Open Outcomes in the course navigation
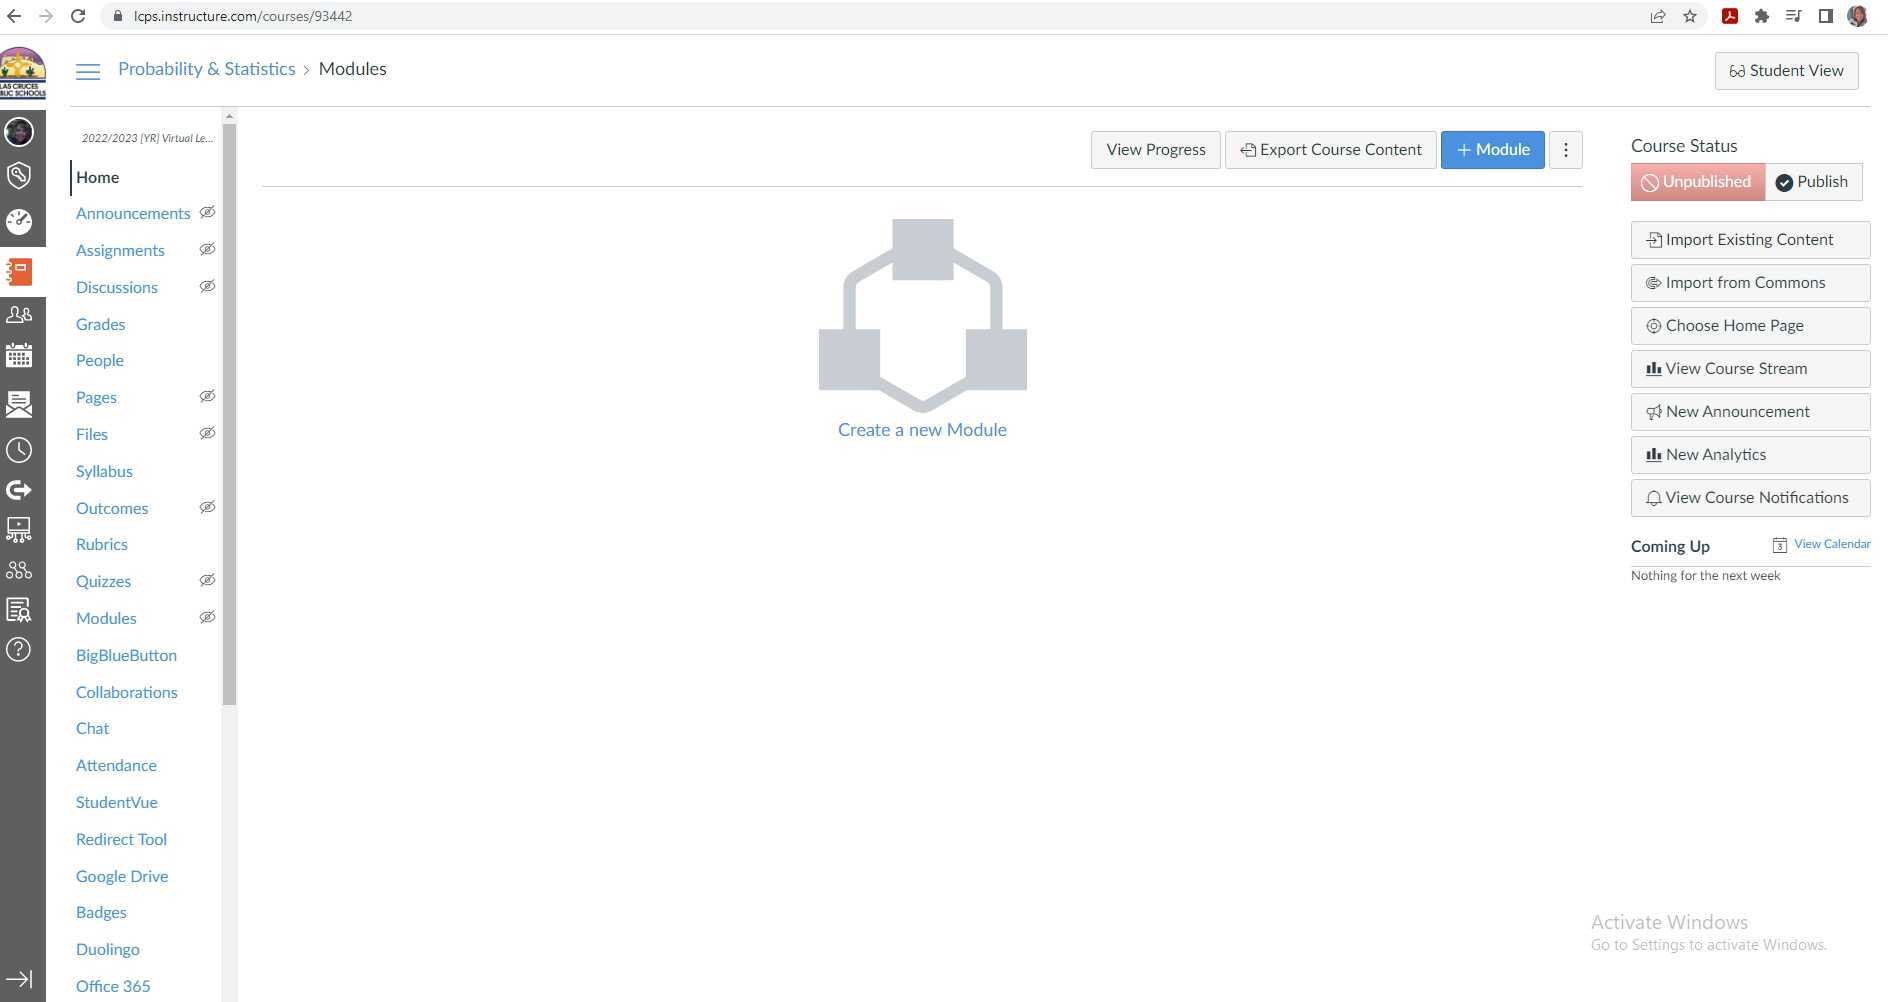This screenshot has height=1002, width=1888. pyautogui.click(x=112, y=509)
